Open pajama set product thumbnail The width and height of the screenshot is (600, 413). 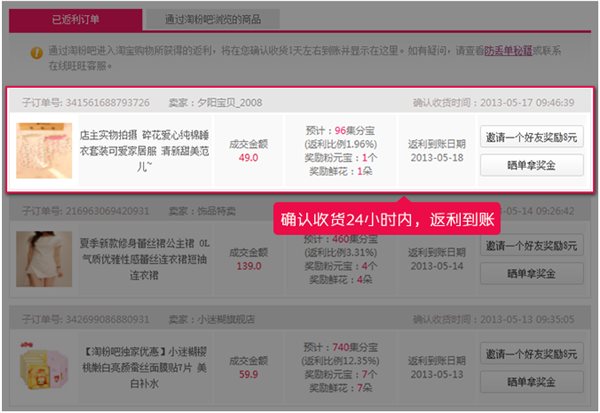coord(44,150)
